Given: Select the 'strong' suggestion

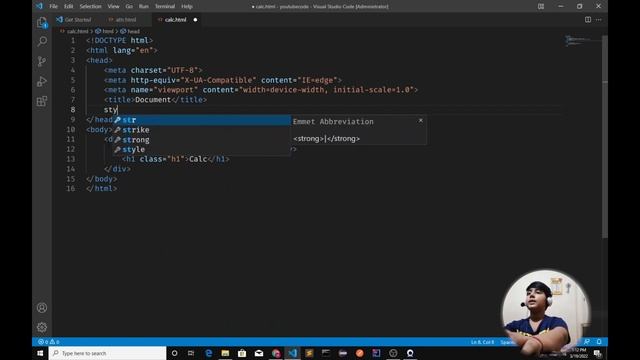Looking at the screenshot, I should coord(201,140).
